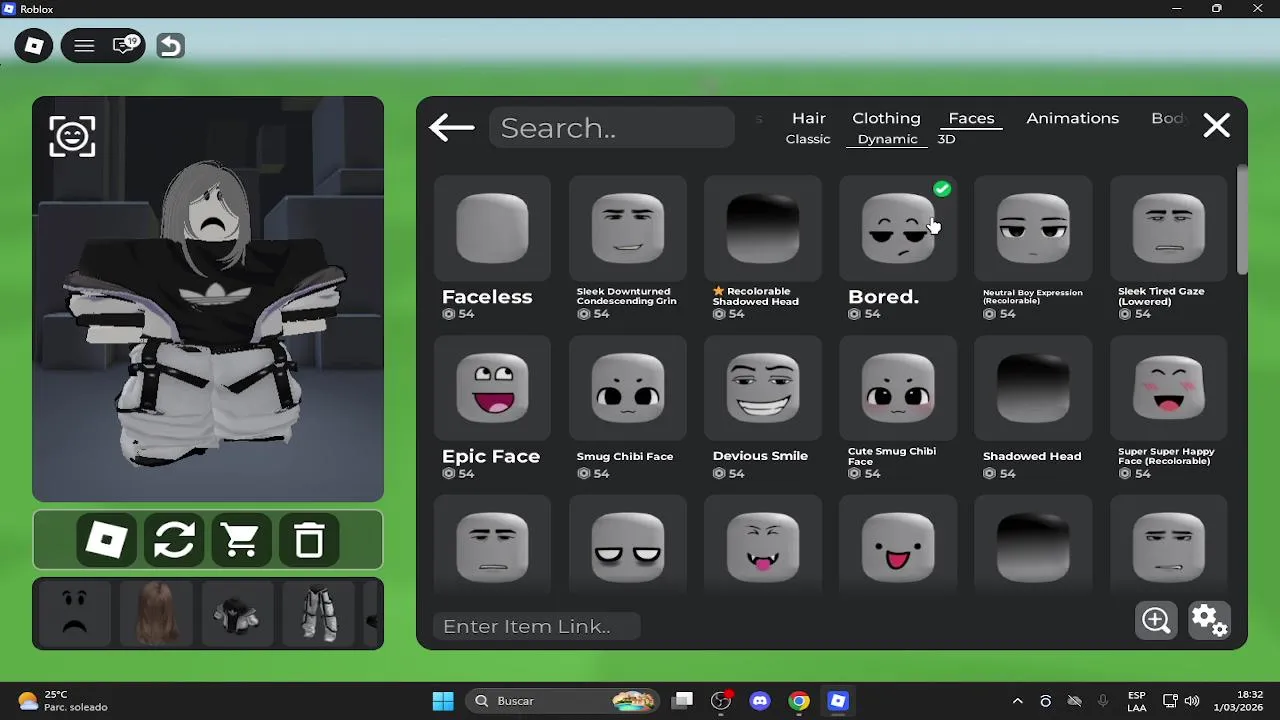Click the Faceless item name text
This screenshot has height=720, width=1280.
point(487,297)
